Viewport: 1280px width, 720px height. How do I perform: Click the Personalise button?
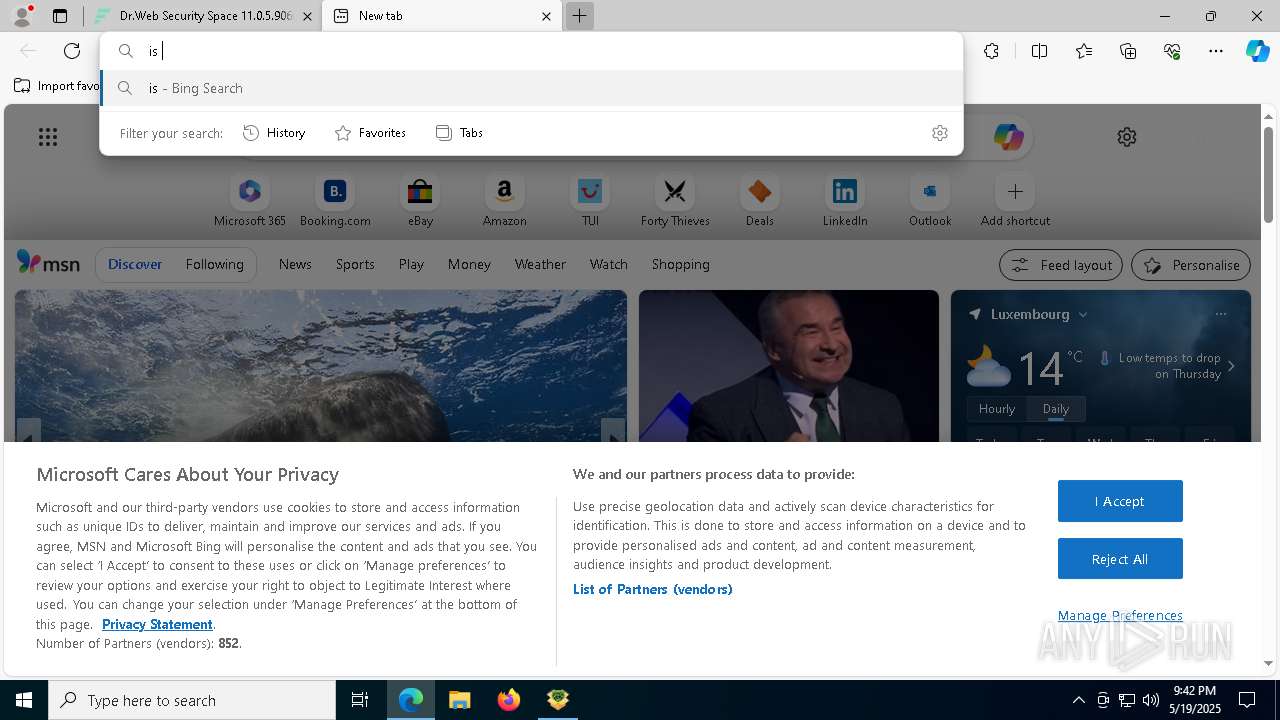point(1191,265)
